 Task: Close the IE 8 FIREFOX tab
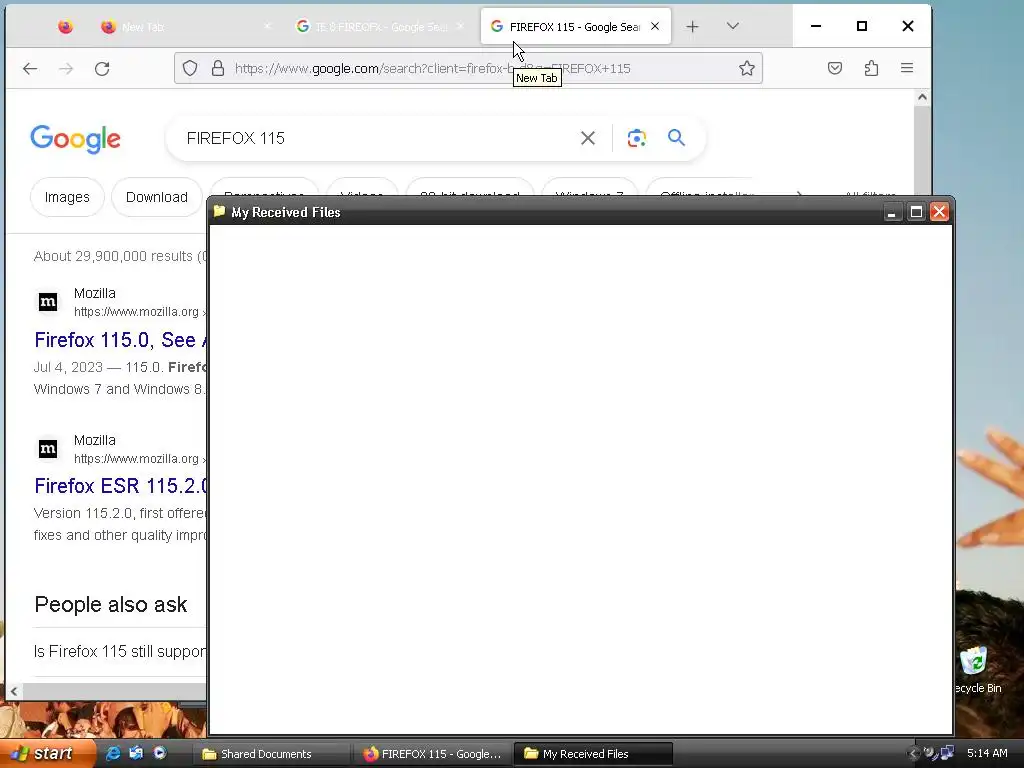pyautogui.click(x=460, y=27)
